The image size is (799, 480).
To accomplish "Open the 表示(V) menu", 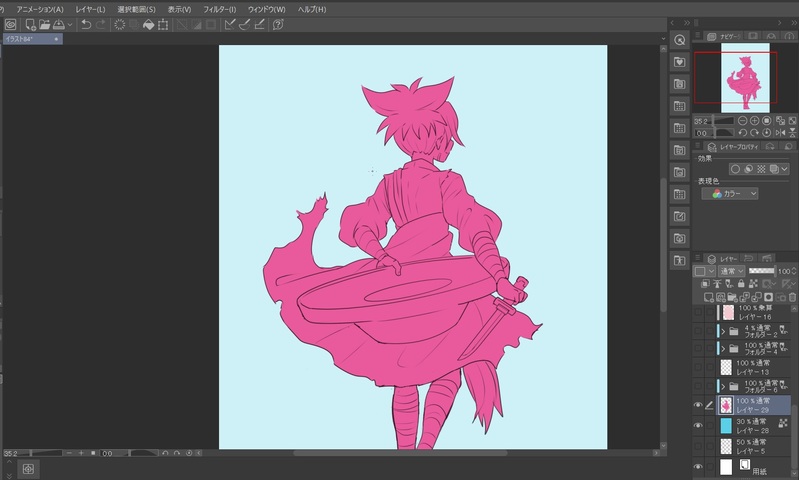I will pos(179,9).
